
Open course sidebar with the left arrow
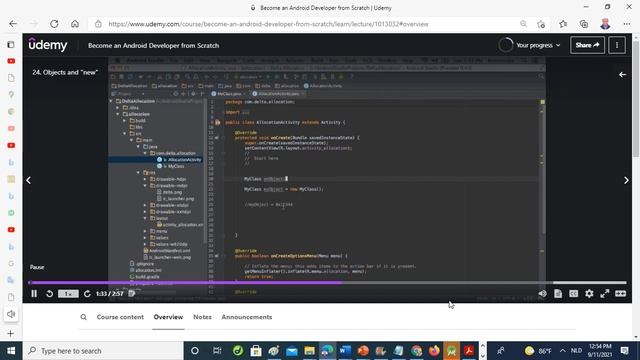(622, 75)
